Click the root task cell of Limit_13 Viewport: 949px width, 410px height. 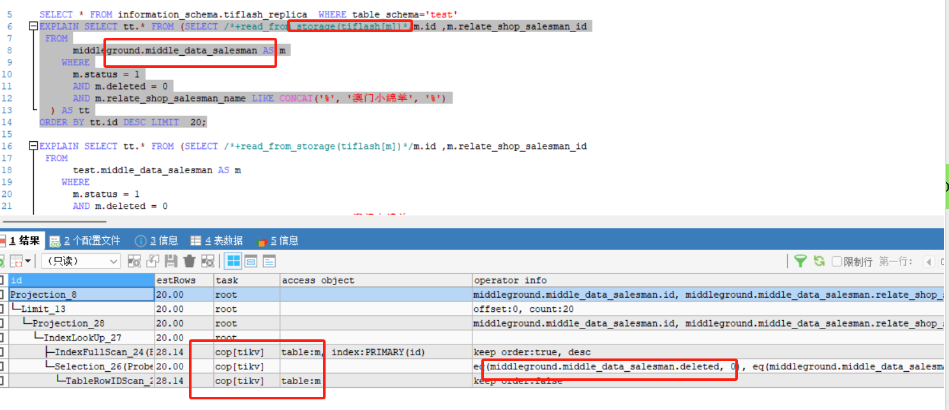247,309
